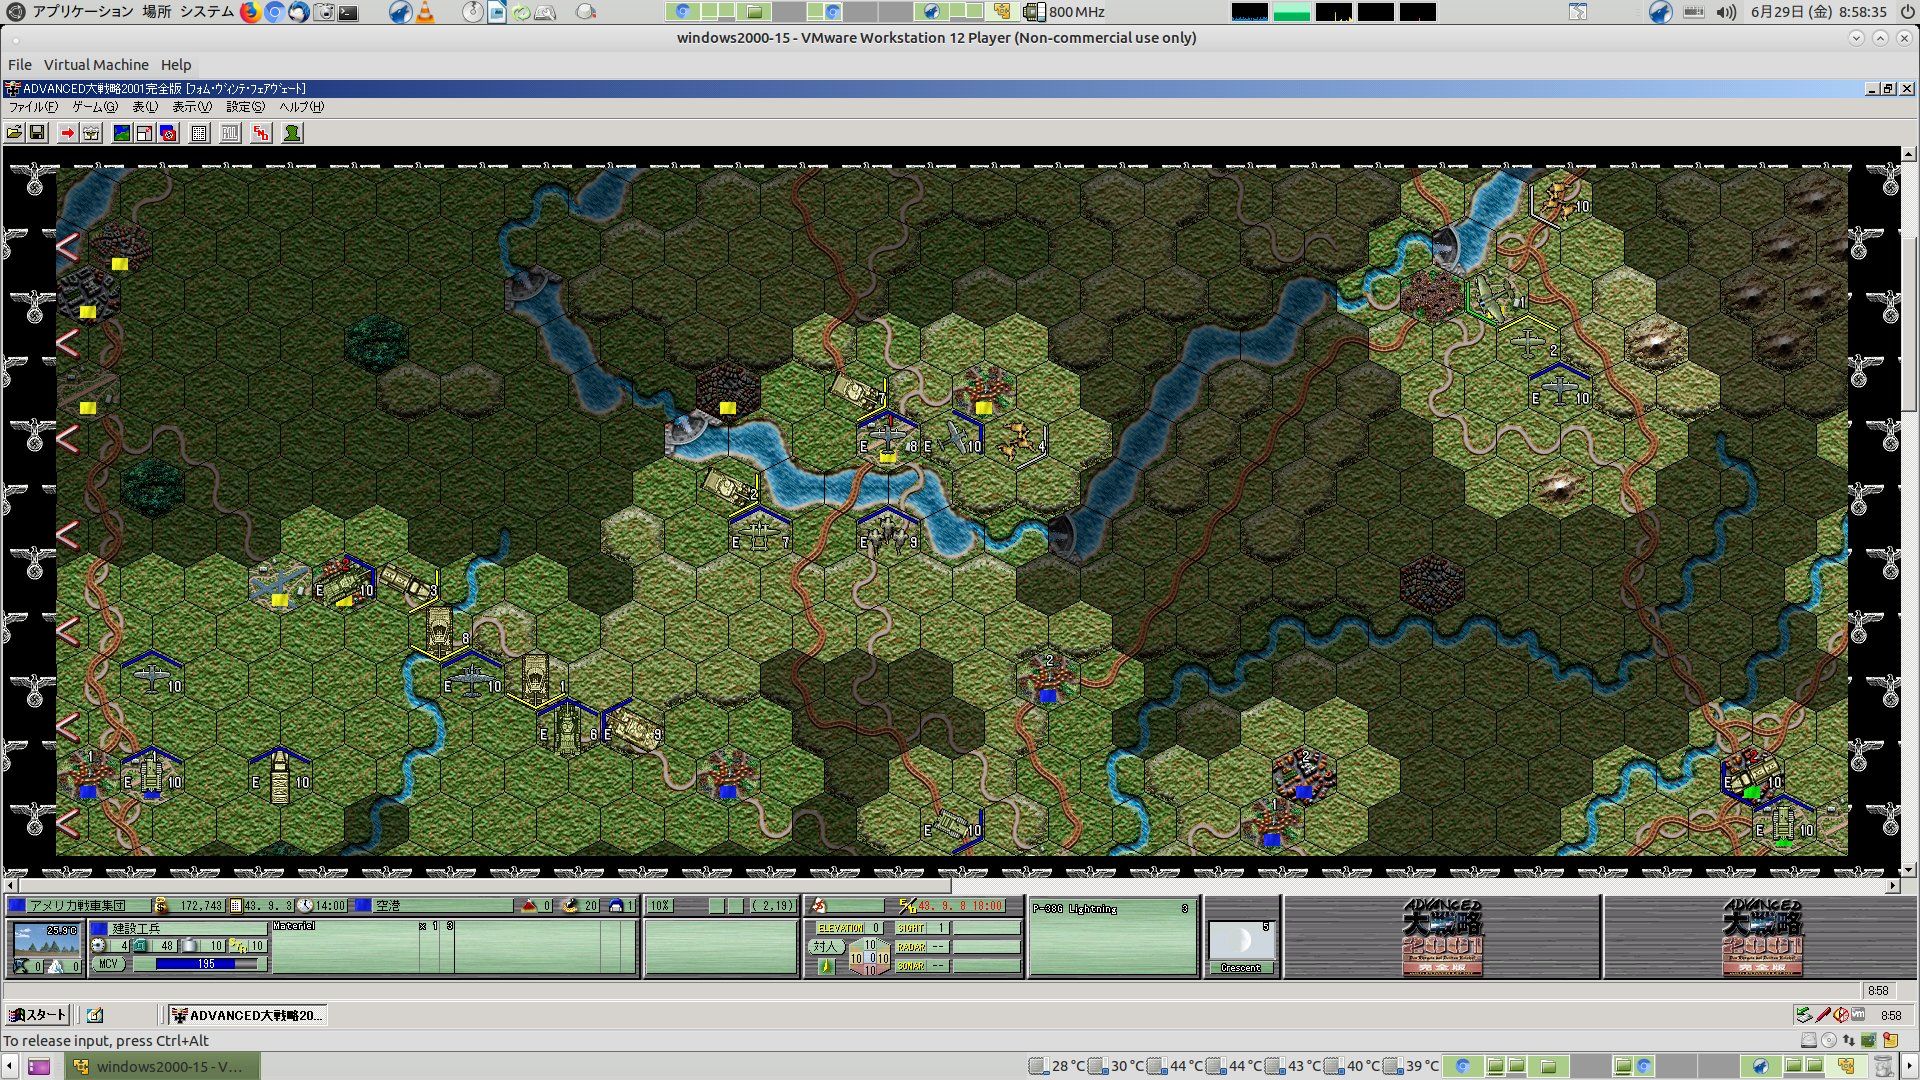Open the 設定(S) settings menu
This screenshot has width=1920, height=1080.
point(245,107)
